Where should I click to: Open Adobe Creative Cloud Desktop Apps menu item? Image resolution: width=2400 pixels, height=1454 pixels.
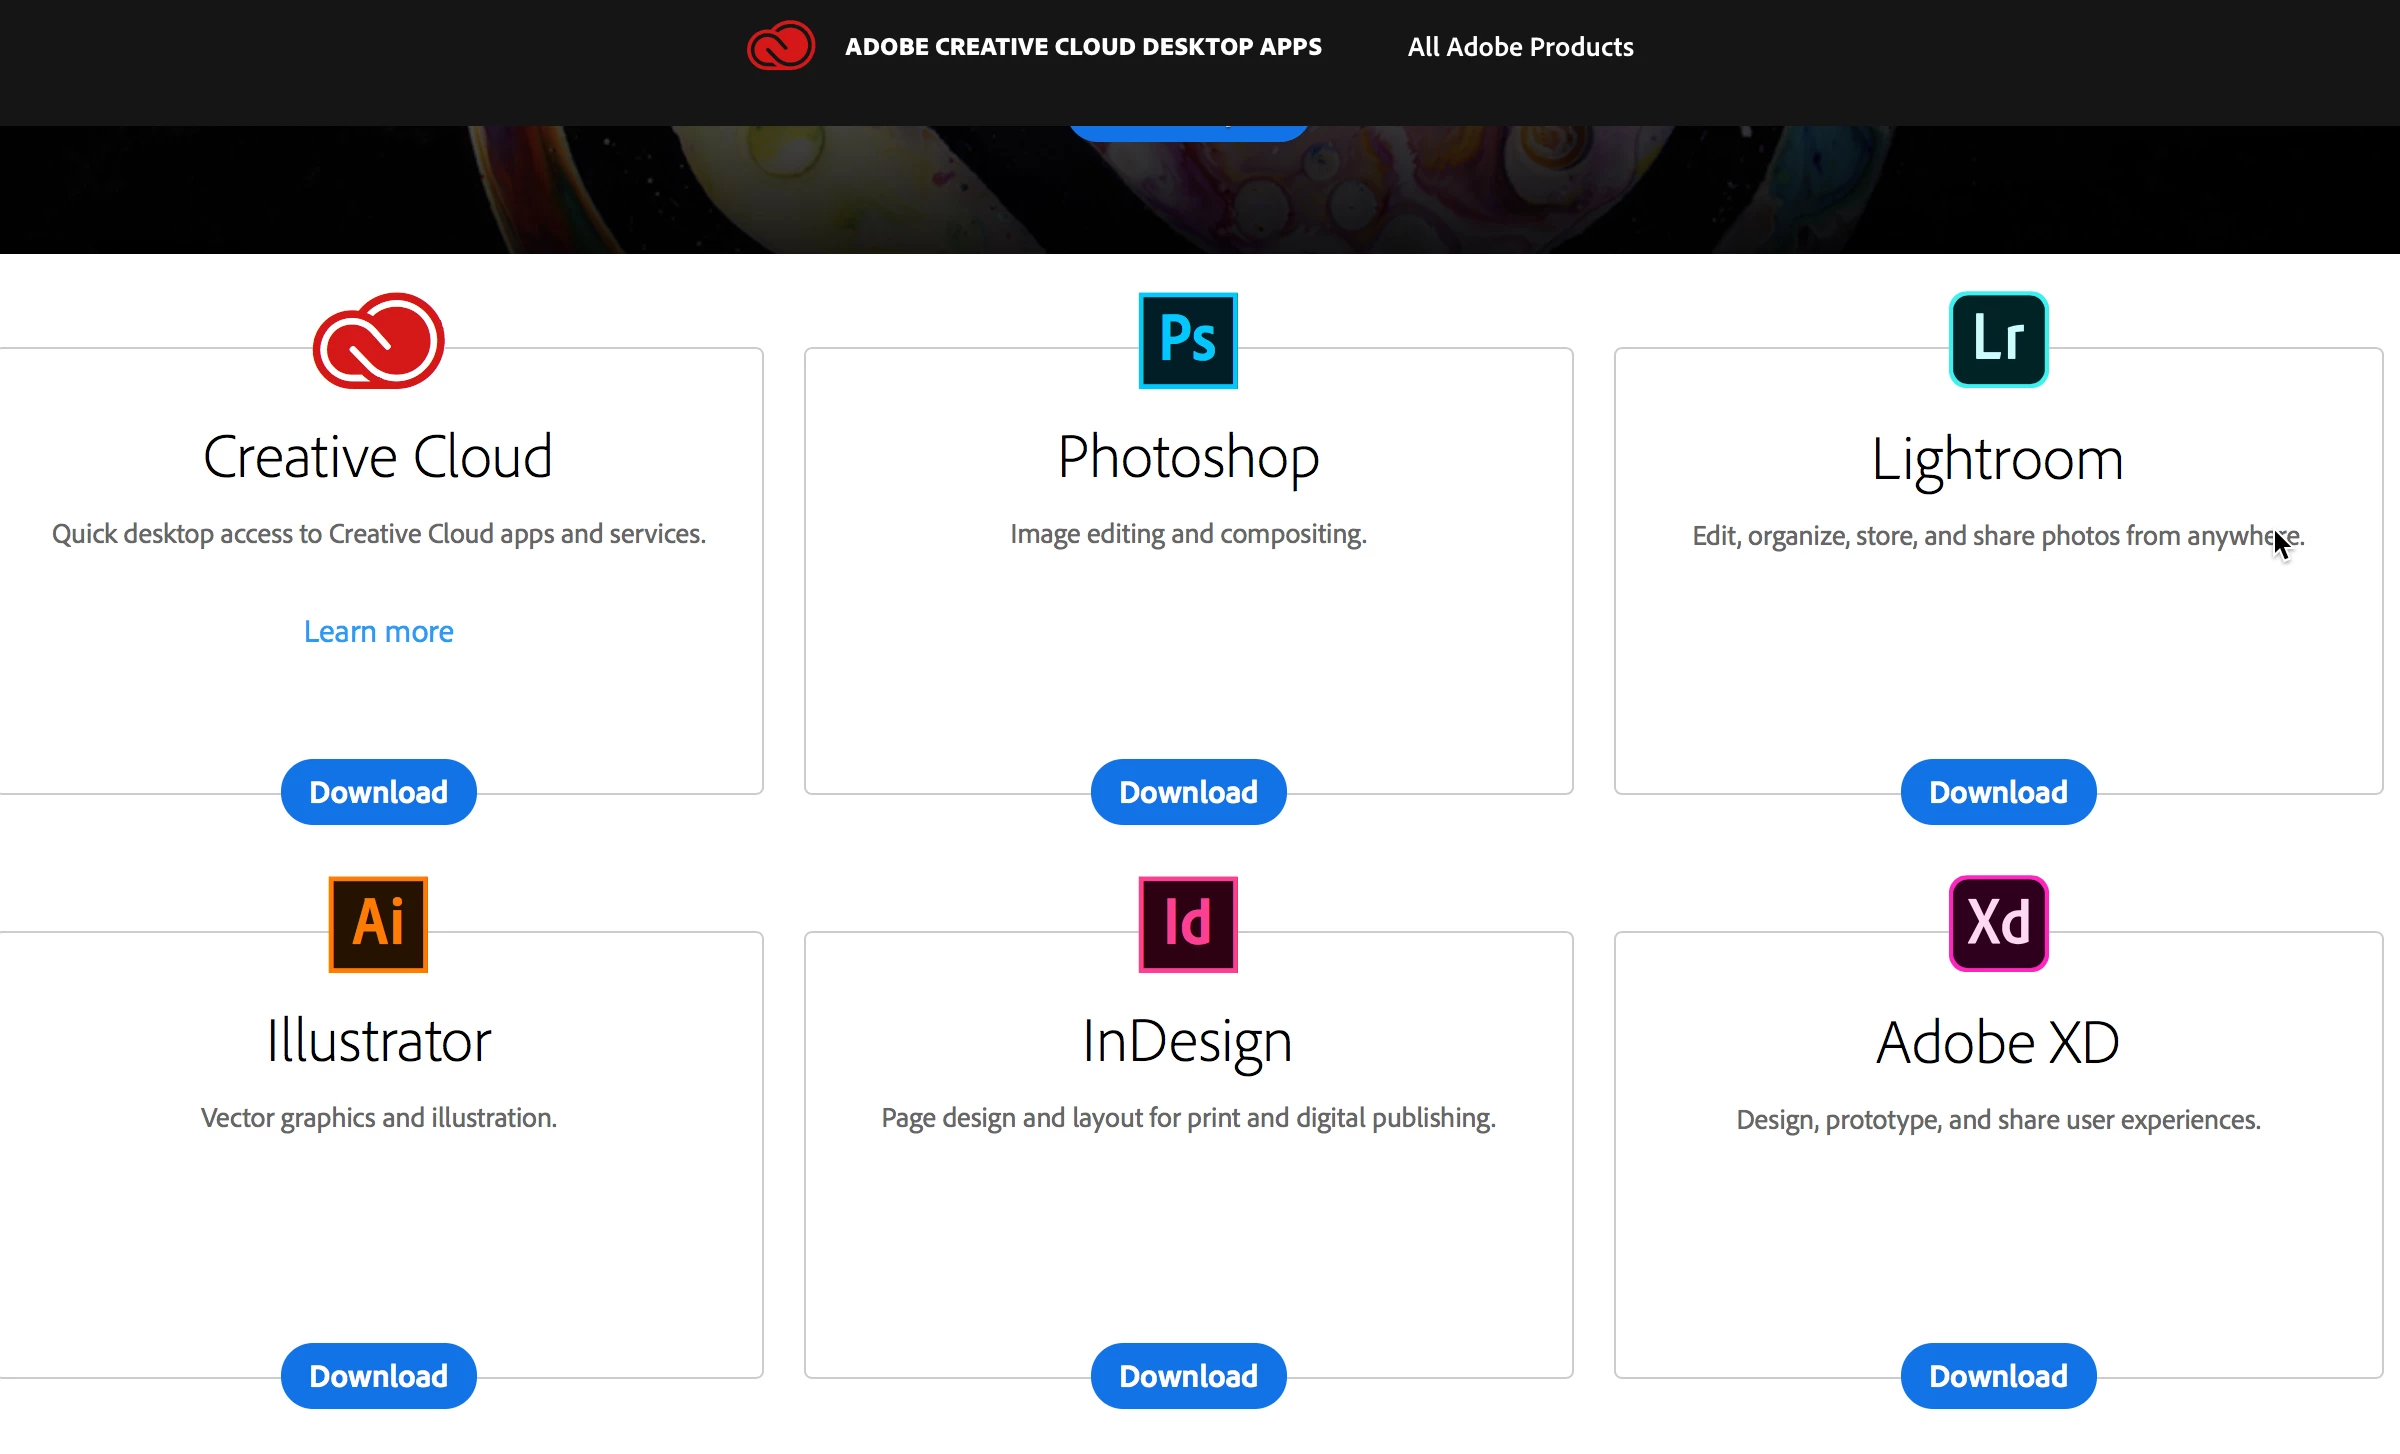1083,46
